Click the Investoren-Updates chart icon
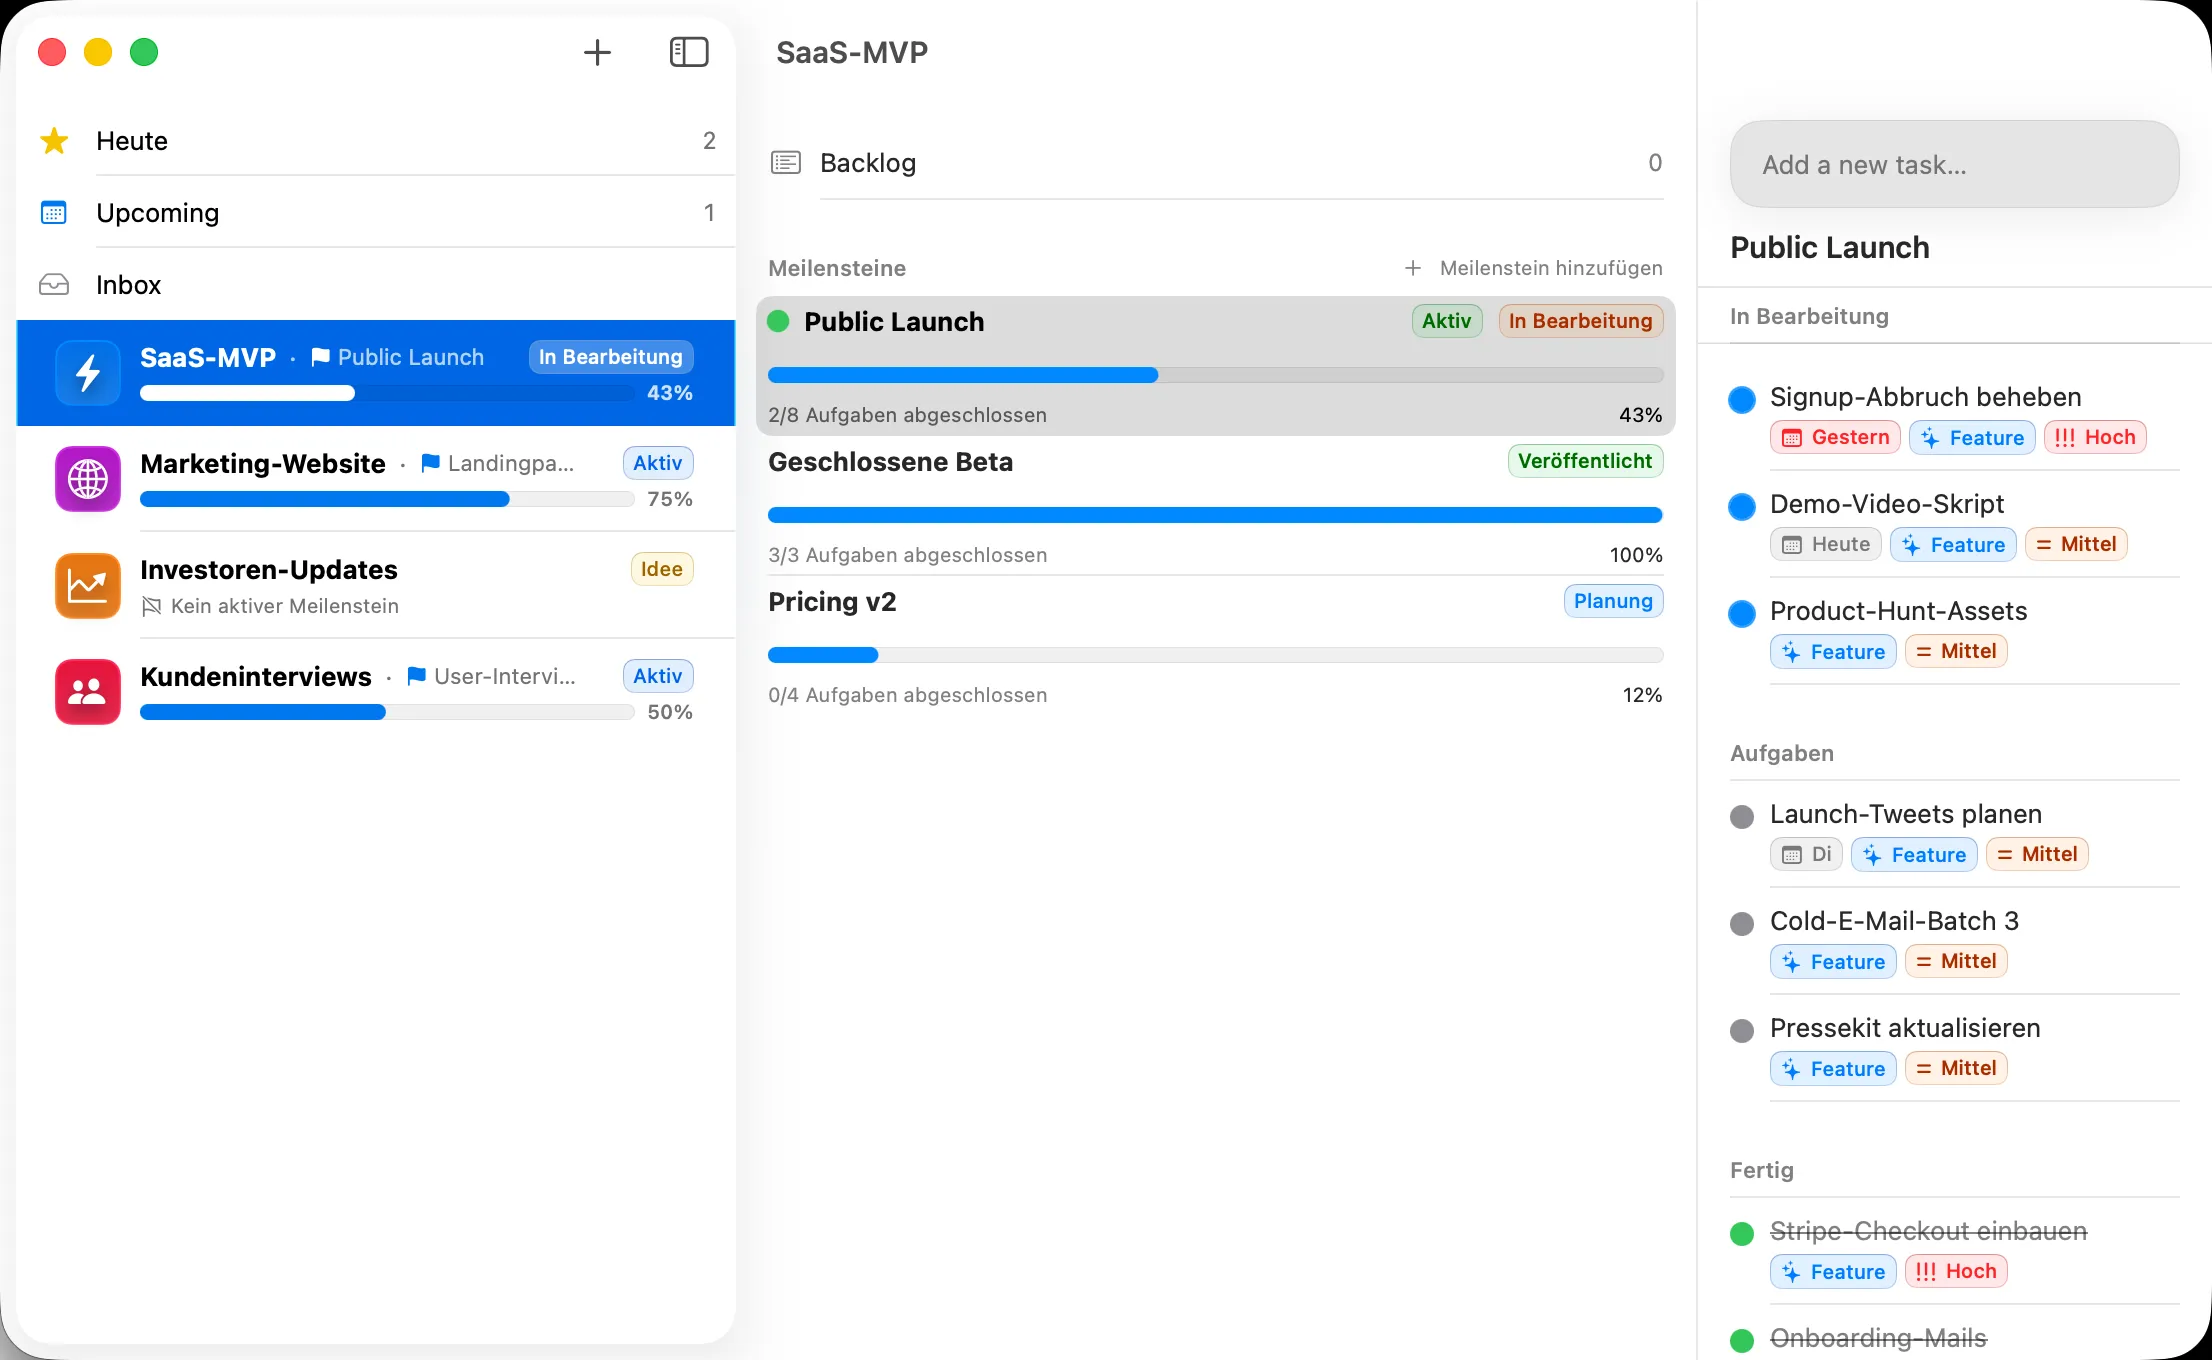2212x1360 pixels. pyautogui.click(x=88, y=586)
